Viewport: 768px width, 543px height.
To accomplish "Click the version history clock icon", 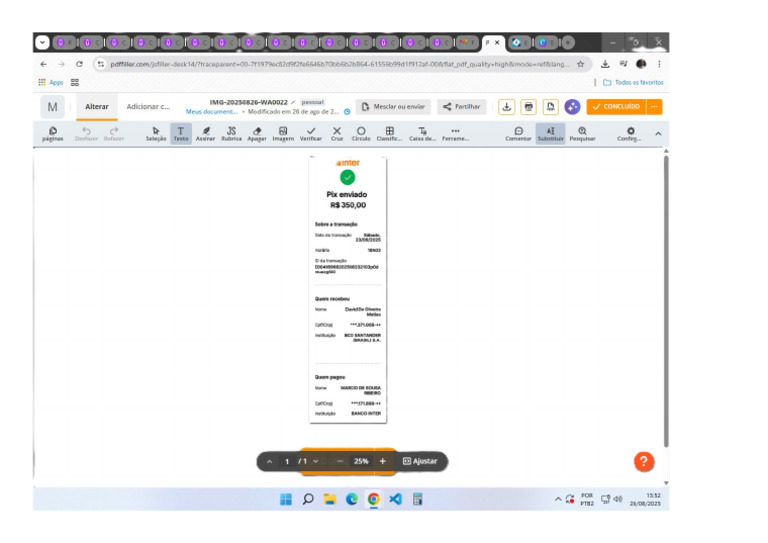I will 347,112.
